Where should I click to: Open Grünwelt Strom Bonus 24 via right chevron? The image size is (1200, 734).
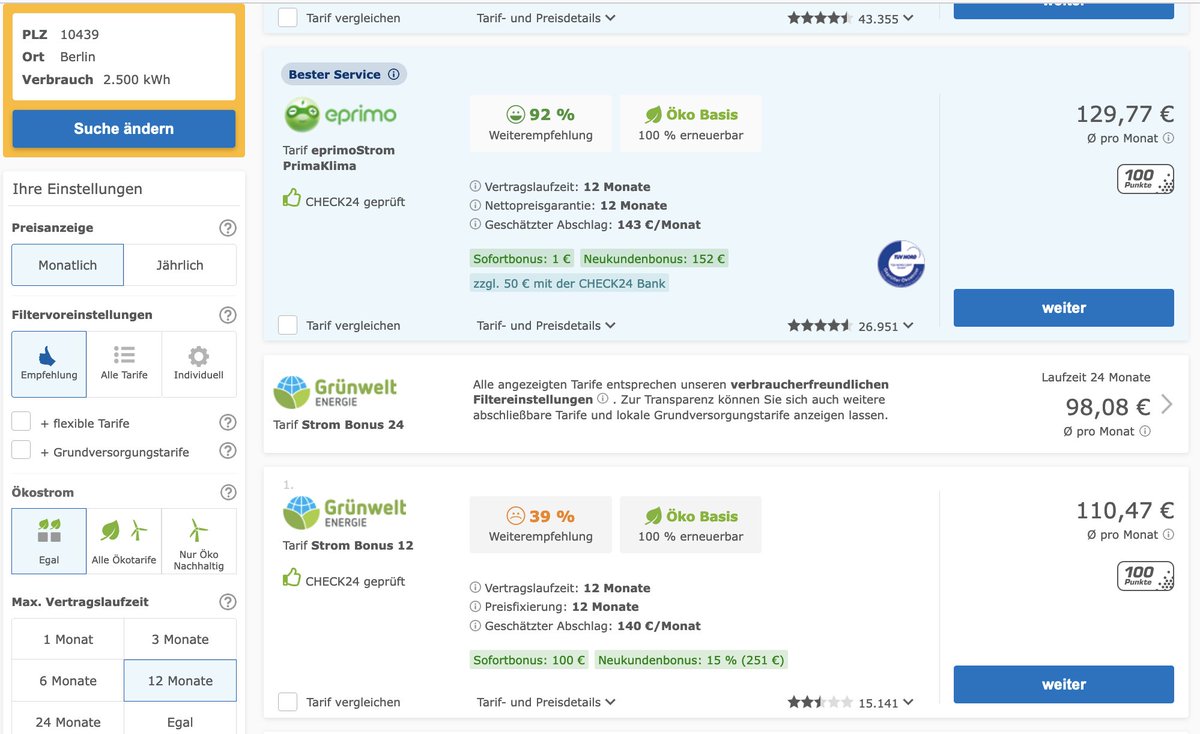click(x=1167, y=404)
